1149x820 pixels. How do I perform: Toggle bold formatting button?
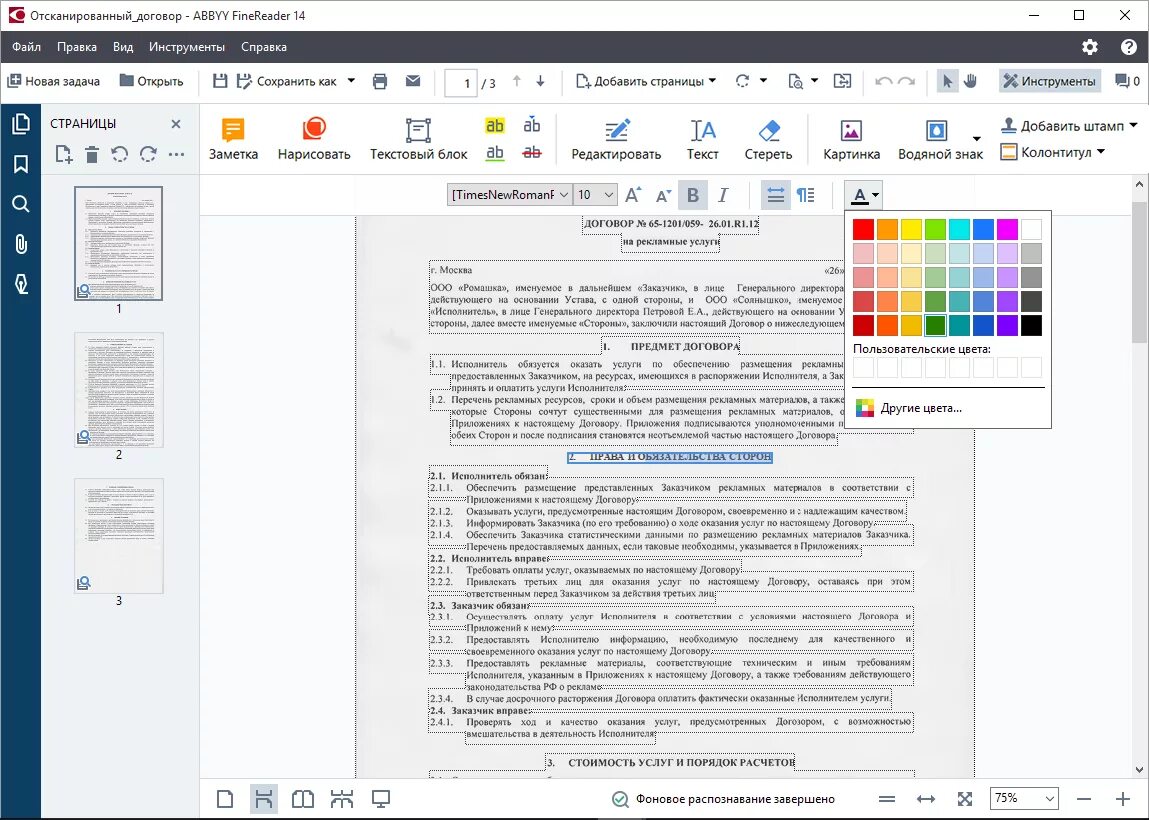(692, 195)
